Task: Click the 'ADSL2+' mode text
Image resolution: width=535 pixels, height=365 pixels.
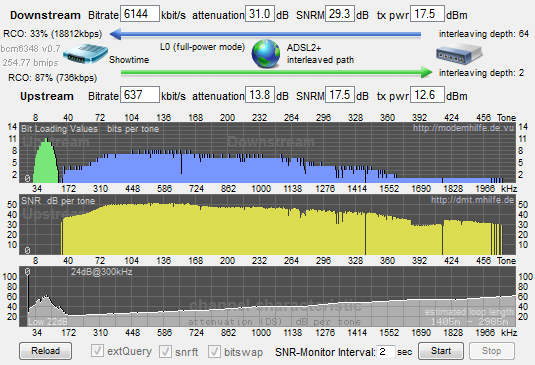Action: coord(304,48)
